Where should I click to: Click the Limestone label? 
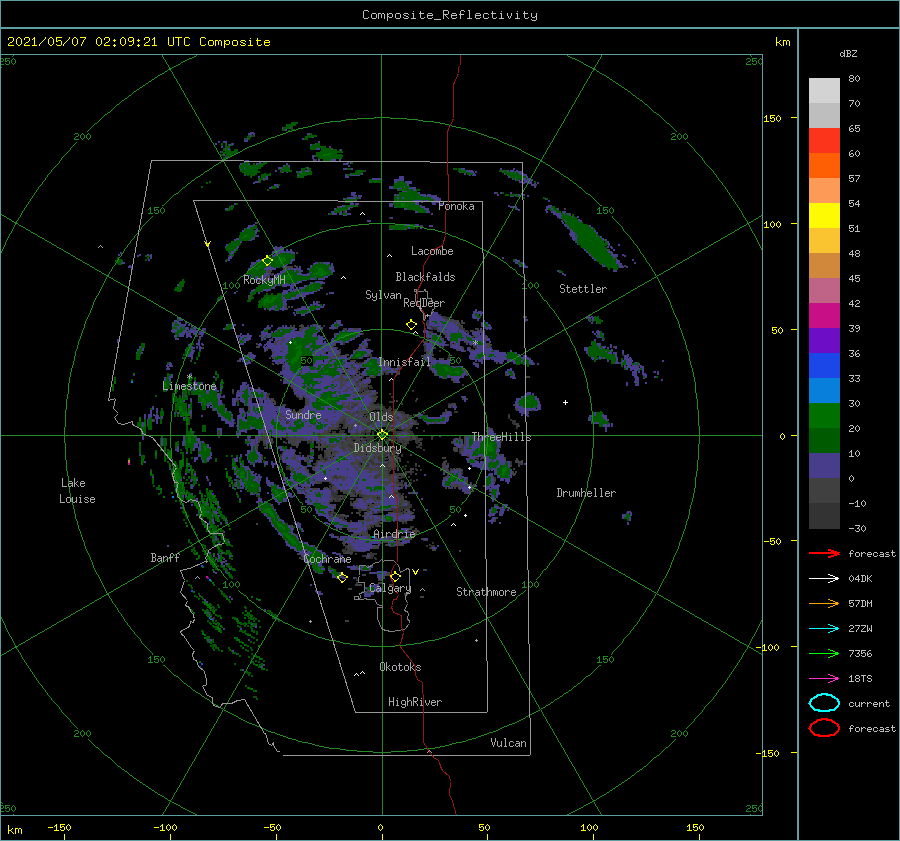(x=189, y=386)
